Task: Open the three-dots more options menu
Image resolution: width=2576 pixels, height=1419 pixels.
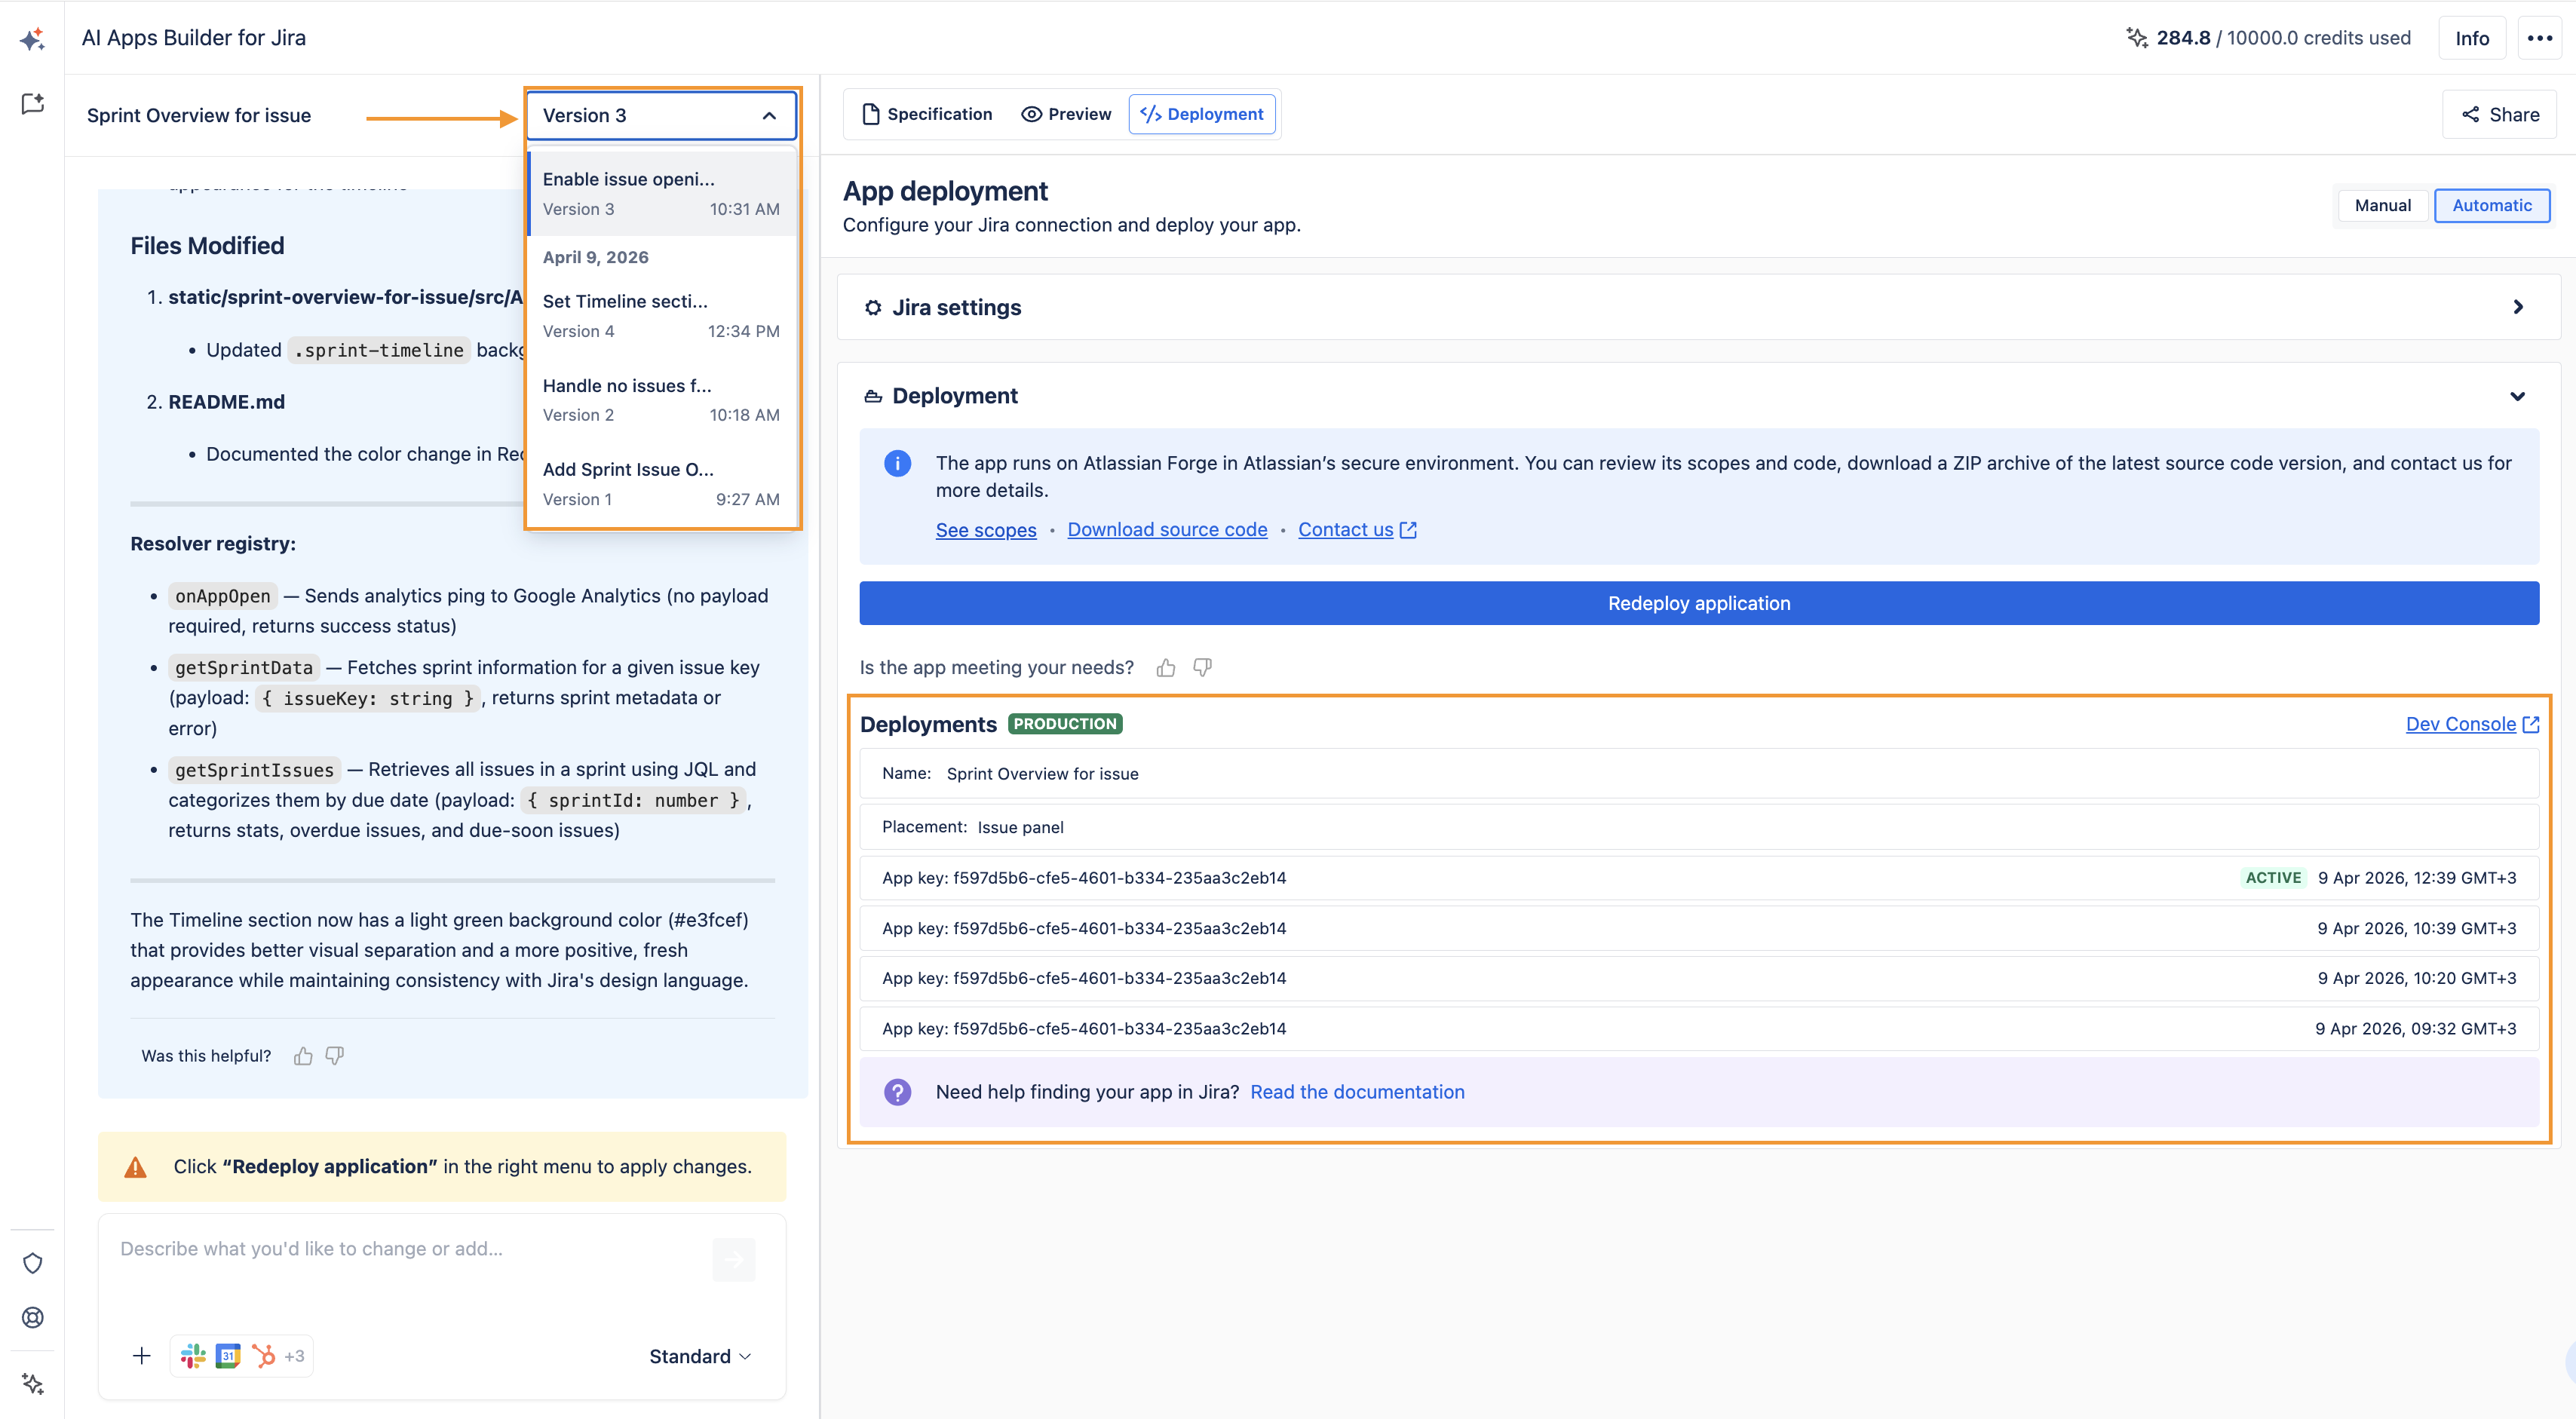Action: 2539,38
